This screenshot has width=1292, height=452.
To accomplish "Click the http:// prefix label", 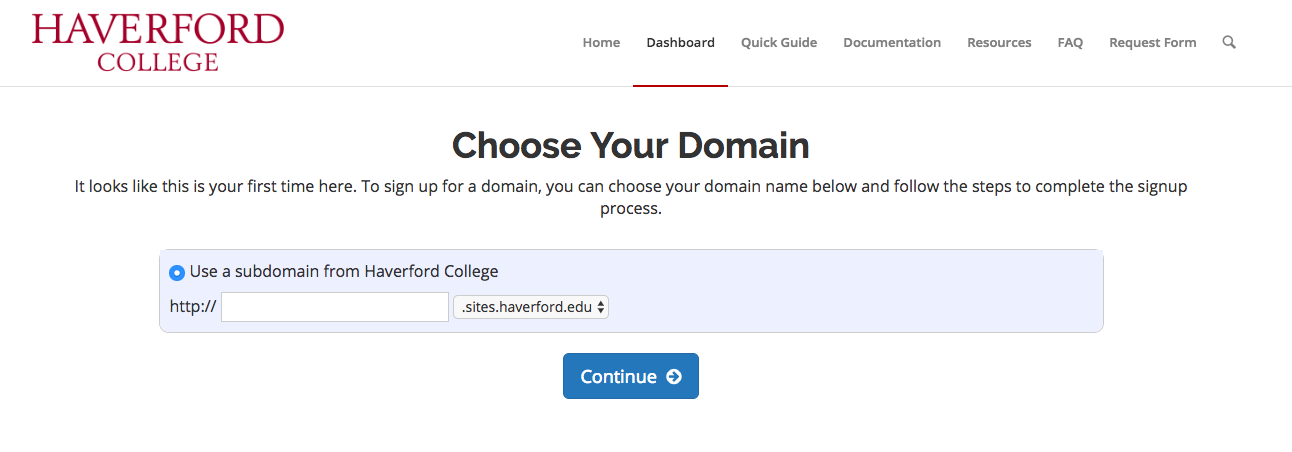I will click(193, 307).
